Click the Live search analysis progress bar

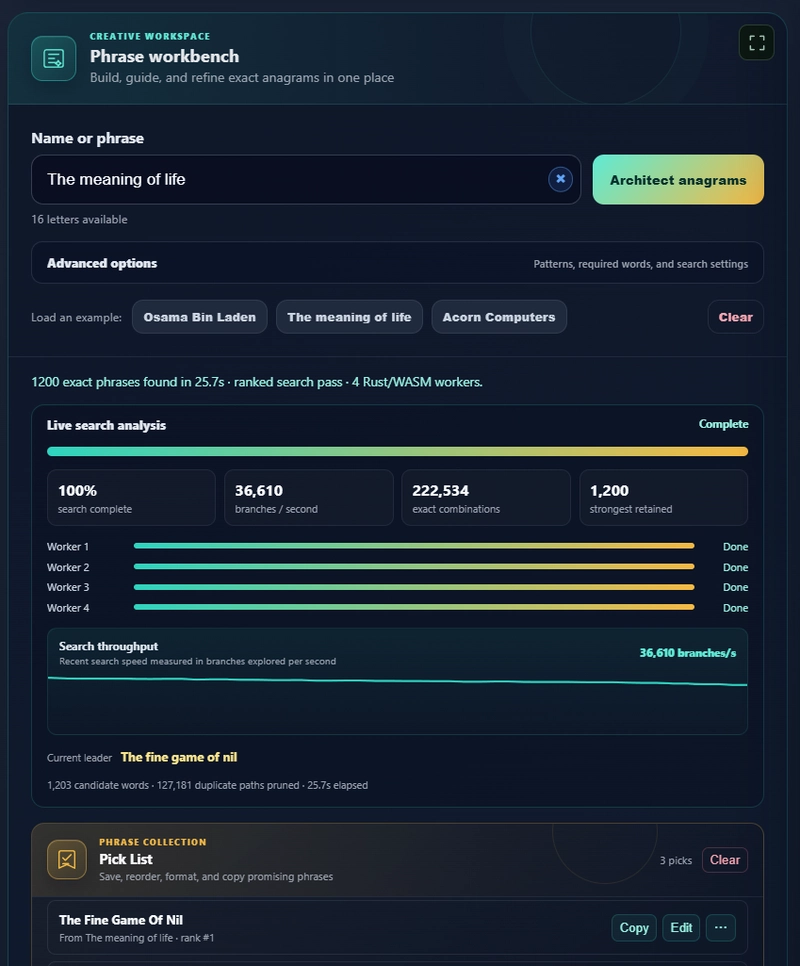[397, 452]
